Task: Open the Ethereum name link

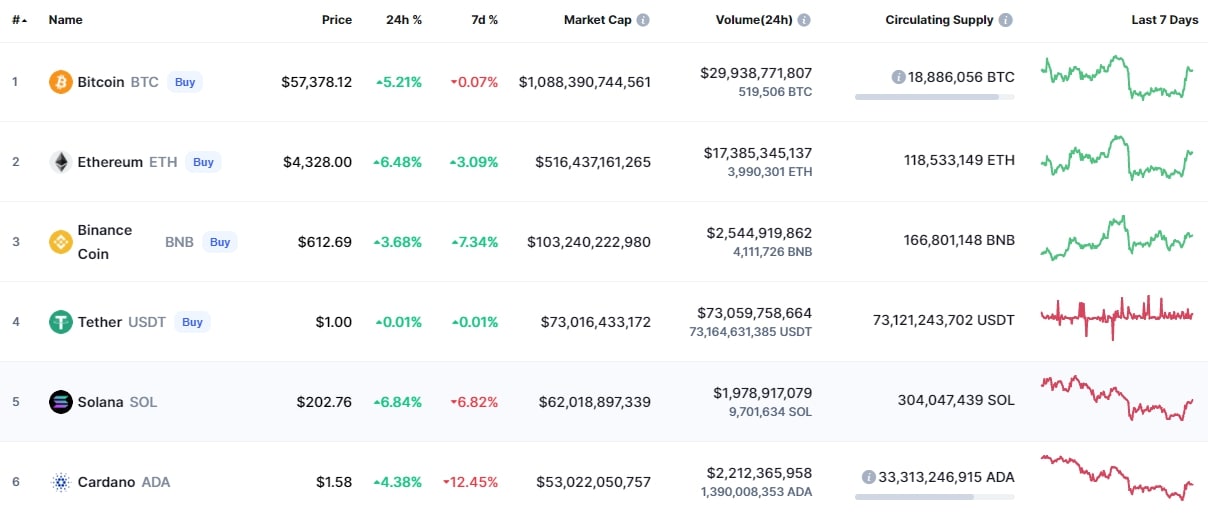Action: click(x=110, y=162)
